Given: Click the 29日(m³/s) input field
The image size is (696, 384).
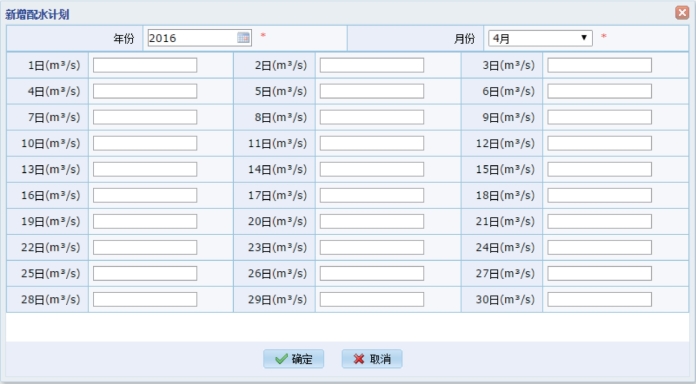Looking at the screenshot, I should click(372, 299).
